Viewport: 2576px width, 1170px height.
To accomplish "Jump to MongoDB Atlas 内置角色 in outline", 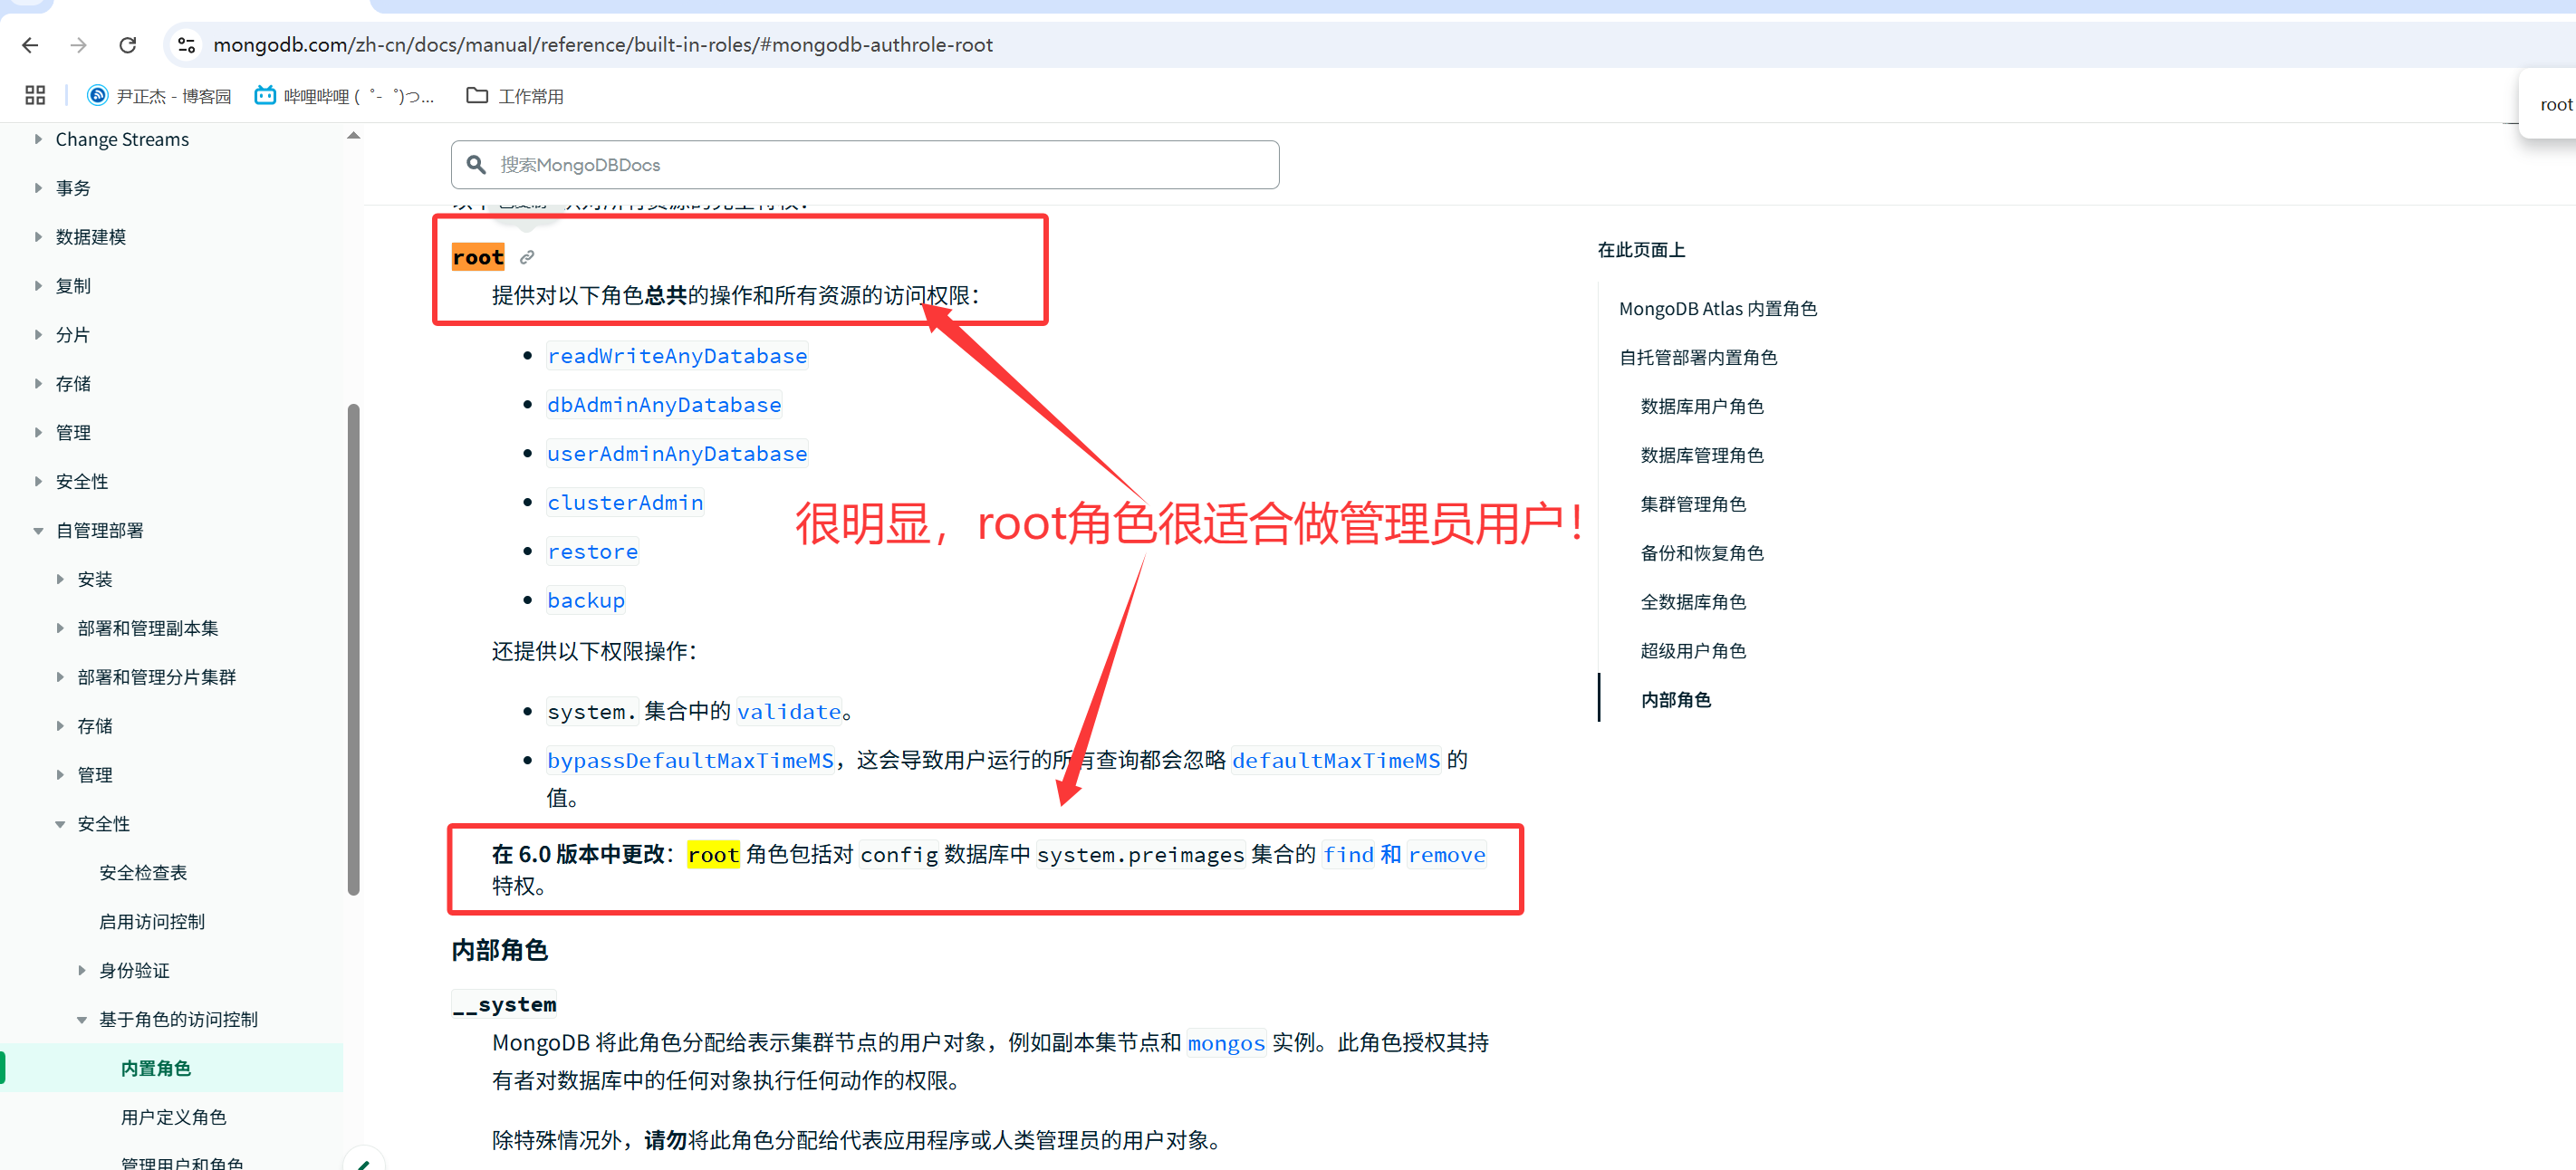I will pos(1717,309).
